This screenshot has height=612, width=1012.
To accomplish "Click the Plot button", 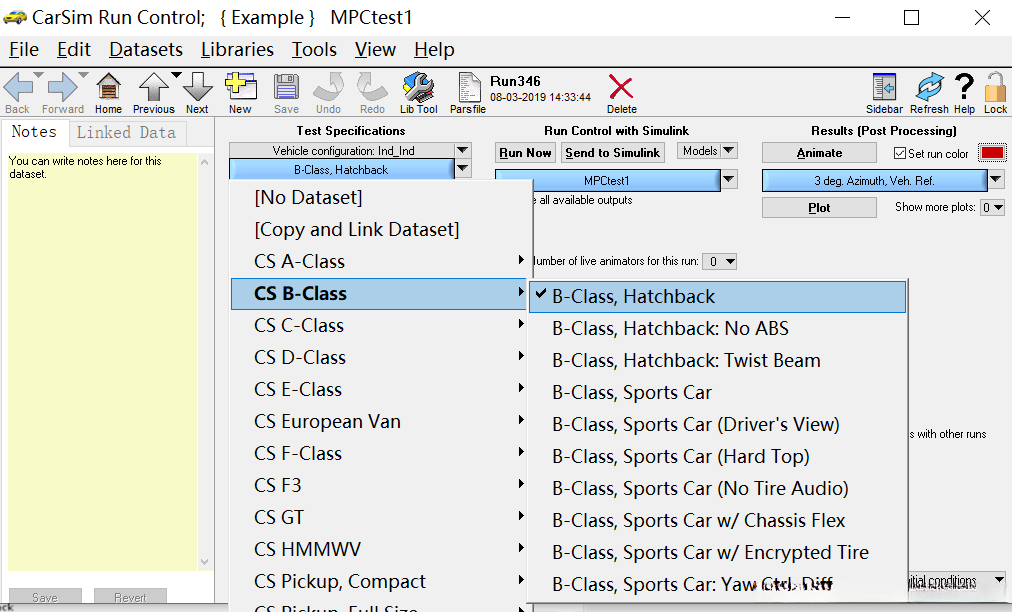I will 819,207.
